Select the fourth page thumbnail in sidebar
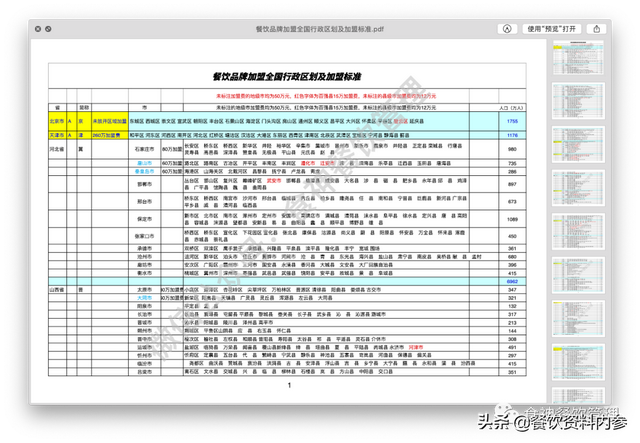Image resolution: width=640 pixels, height=443 pixels. click(x=578, y=188)
